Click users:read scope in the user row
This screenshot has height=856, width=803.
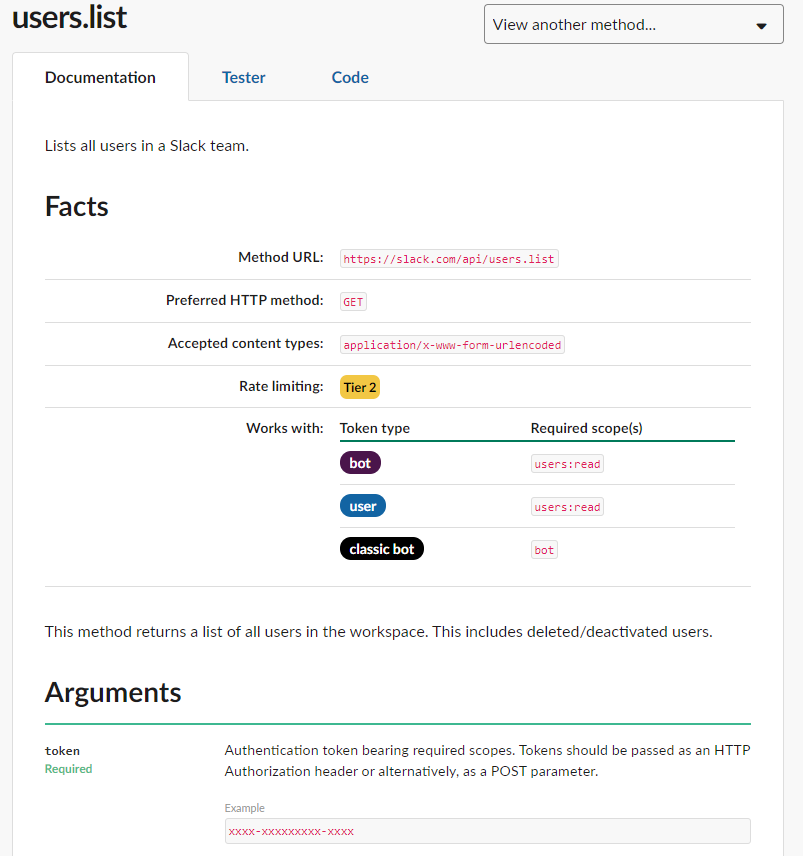[567, 507]
